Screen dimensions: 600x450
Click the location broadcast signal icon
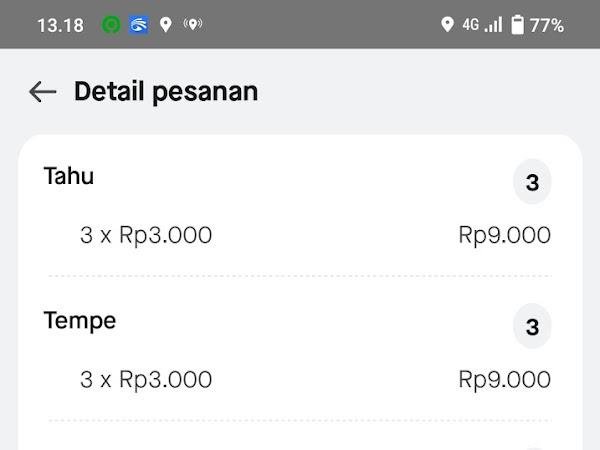(x=193, y=24)
